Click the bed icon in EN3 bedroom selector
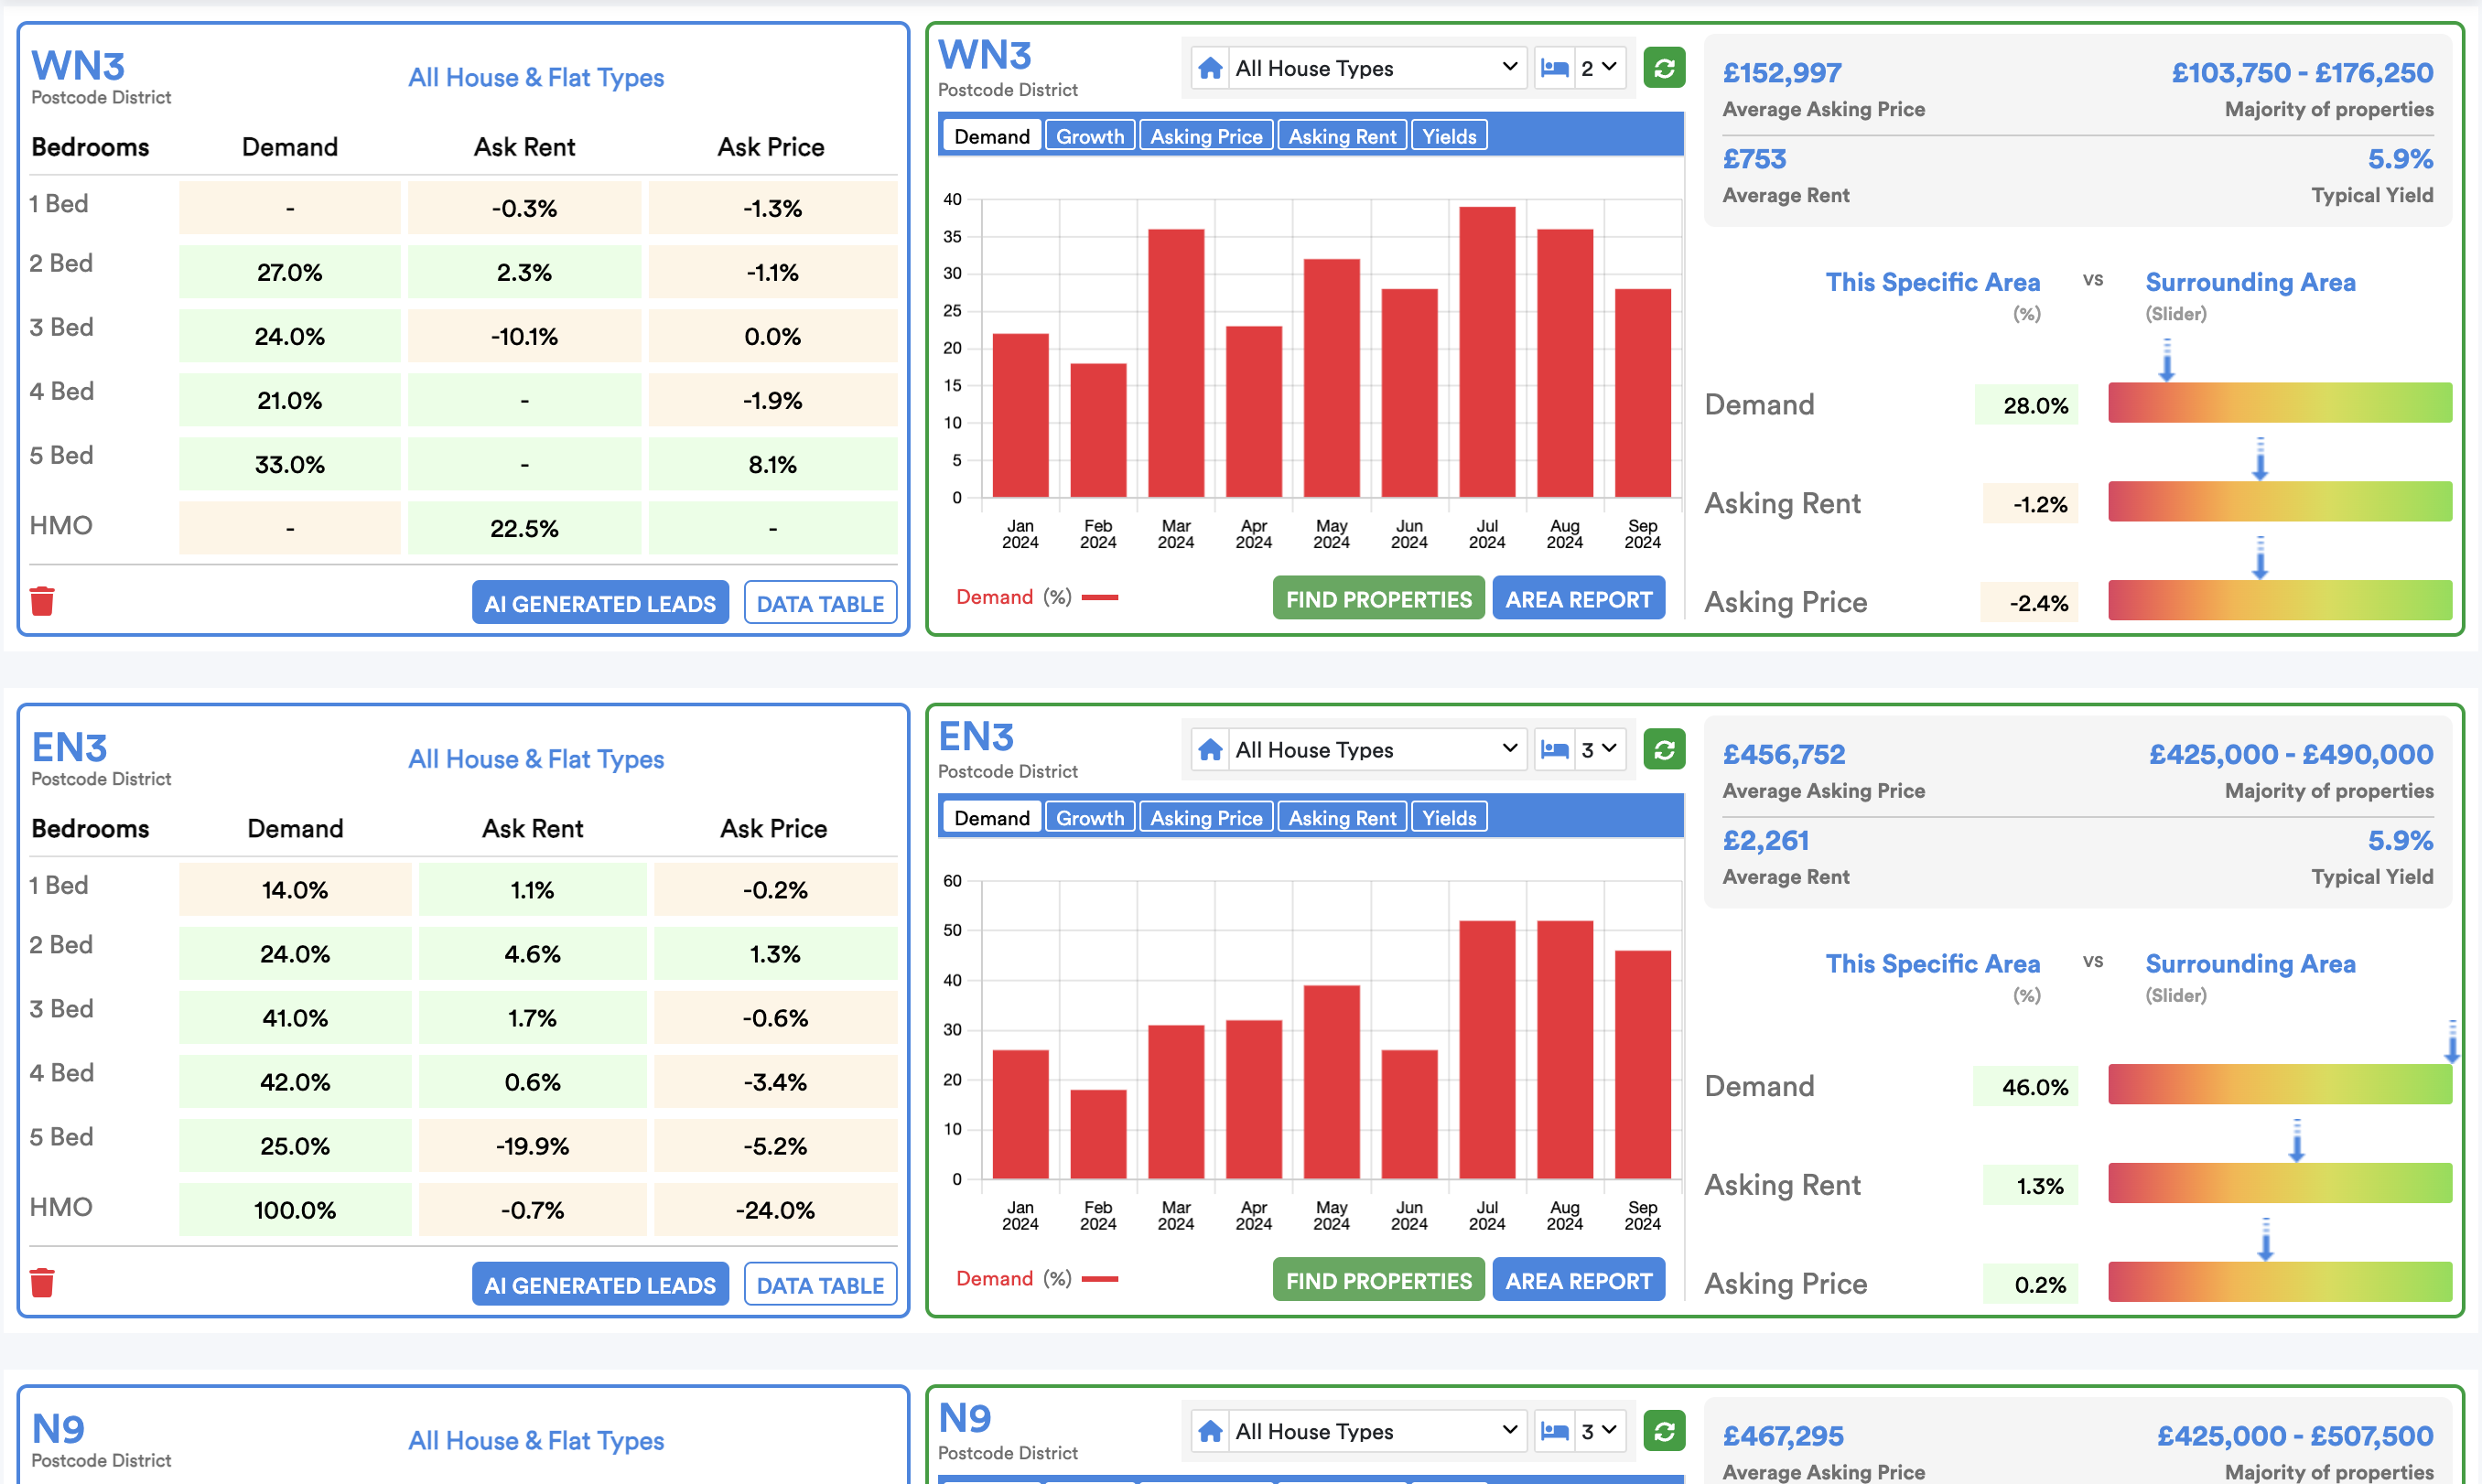Screen dimensions: 2482x1484 1554,749
